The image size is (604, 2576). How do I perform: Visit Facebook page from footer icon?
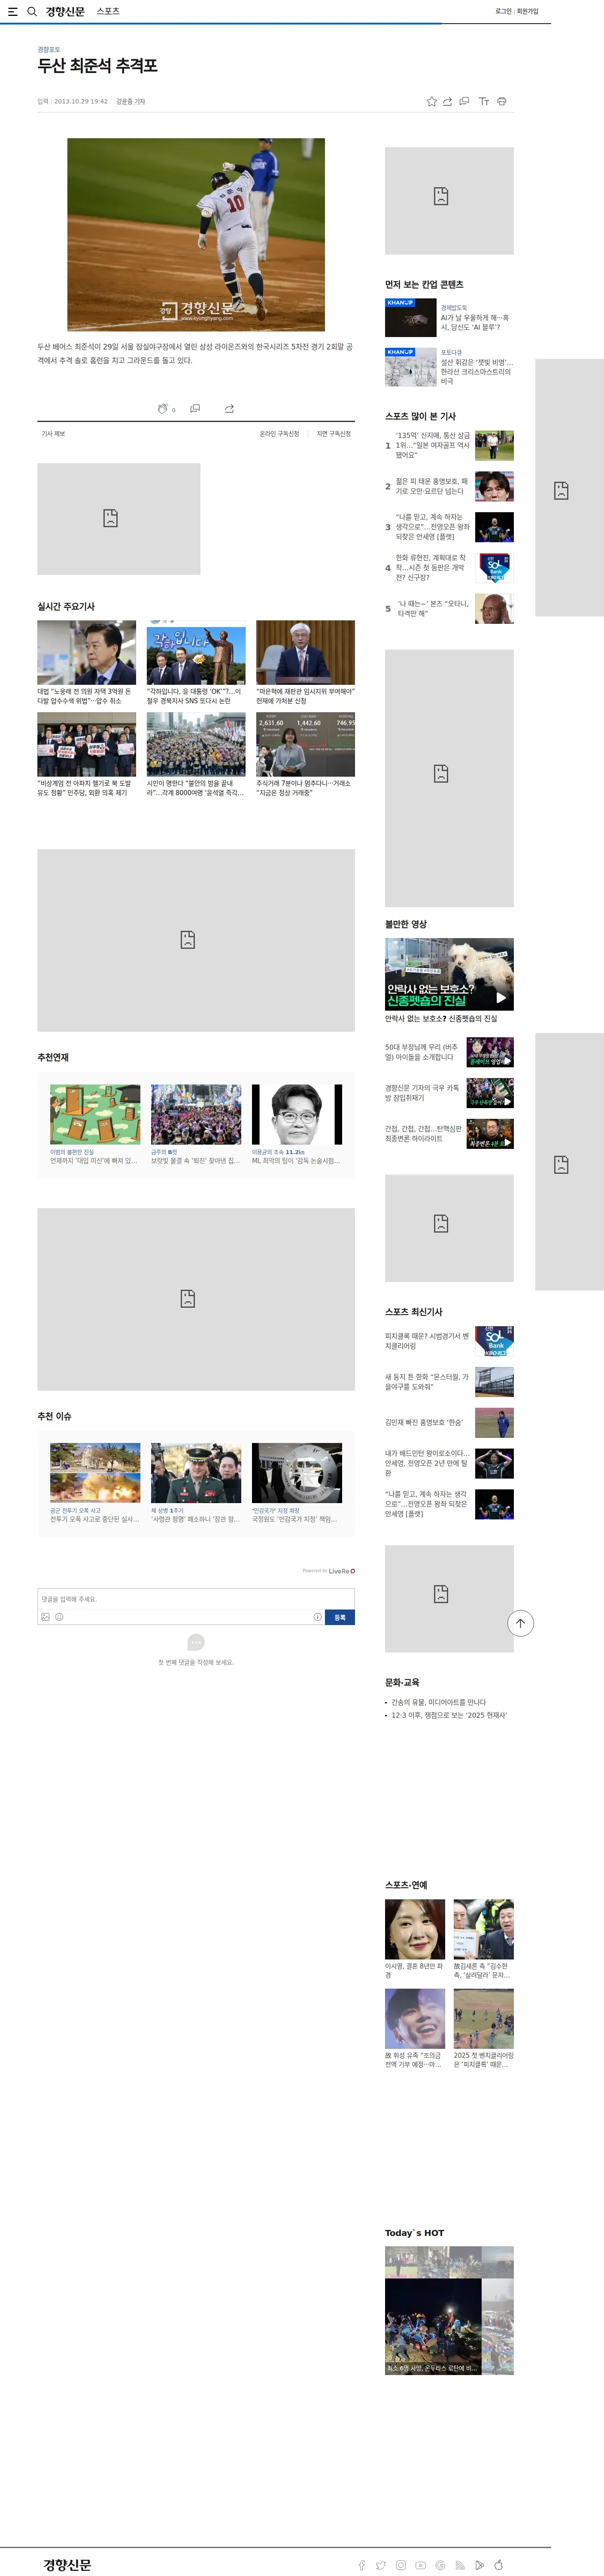[362, 2565]
